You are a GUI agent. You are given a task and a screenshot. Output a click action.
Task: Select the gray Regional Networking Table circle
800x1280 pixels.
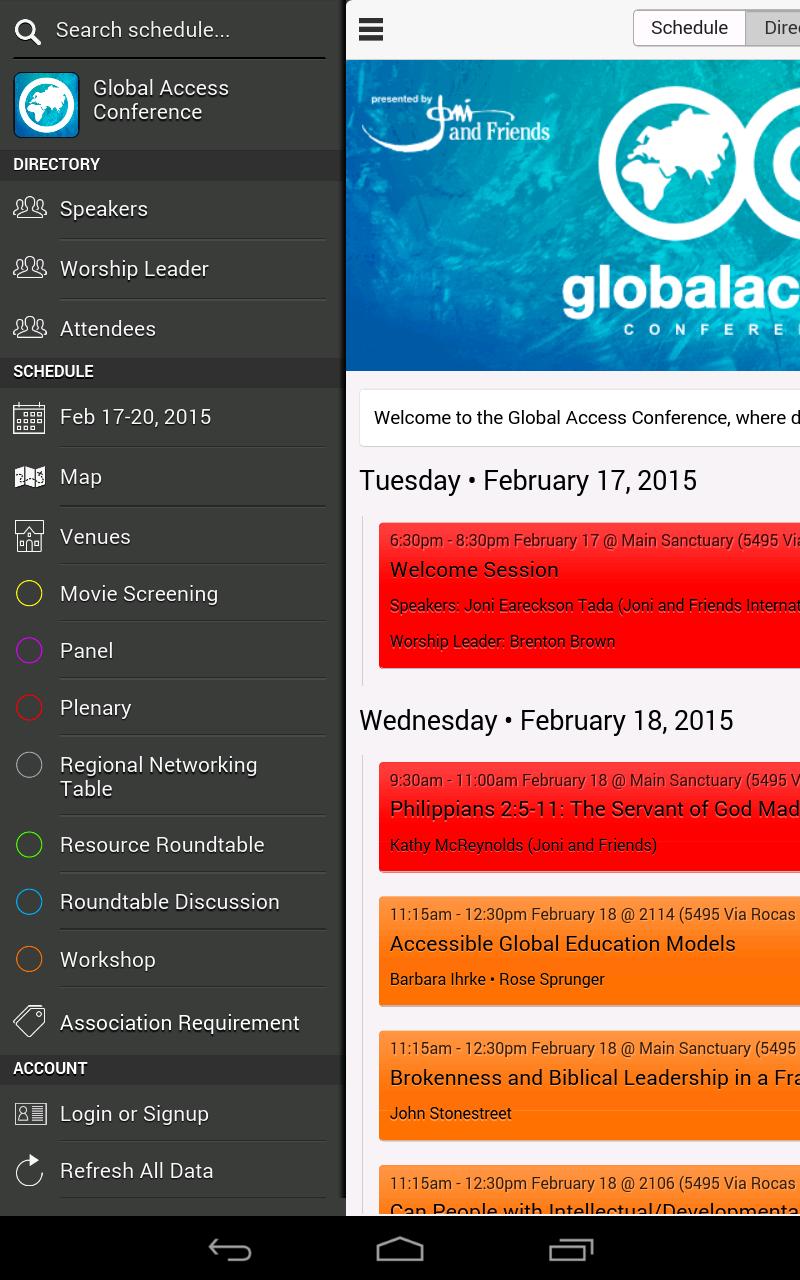29,765
